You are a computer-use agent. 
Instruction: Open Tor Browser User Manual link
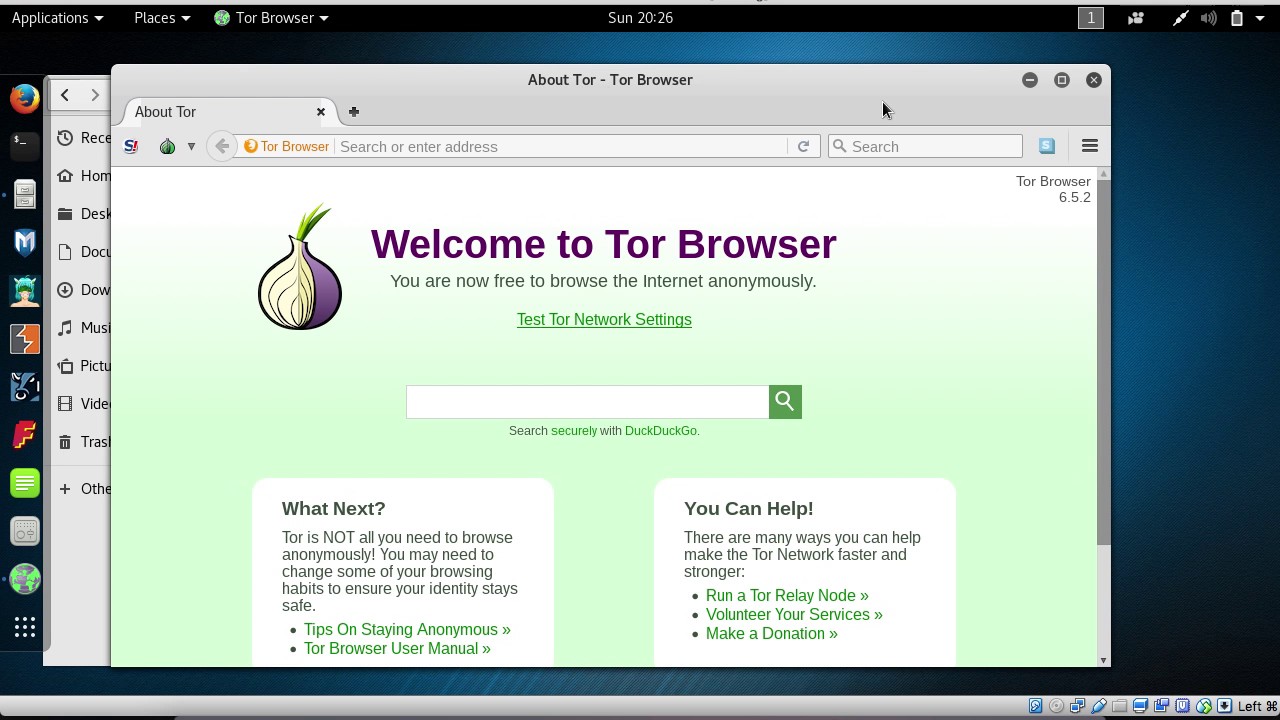pos(397,648)
